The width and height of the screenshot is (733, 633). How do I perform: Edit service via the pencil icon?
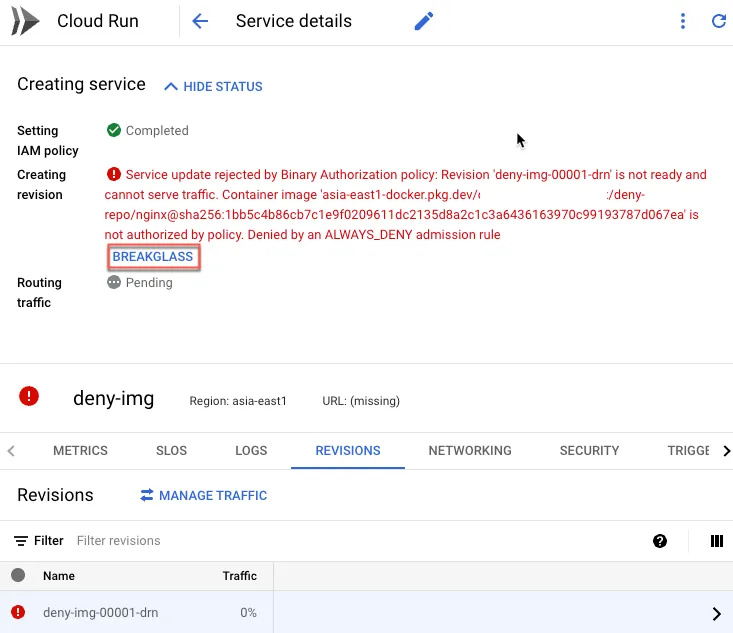(424, 21)
